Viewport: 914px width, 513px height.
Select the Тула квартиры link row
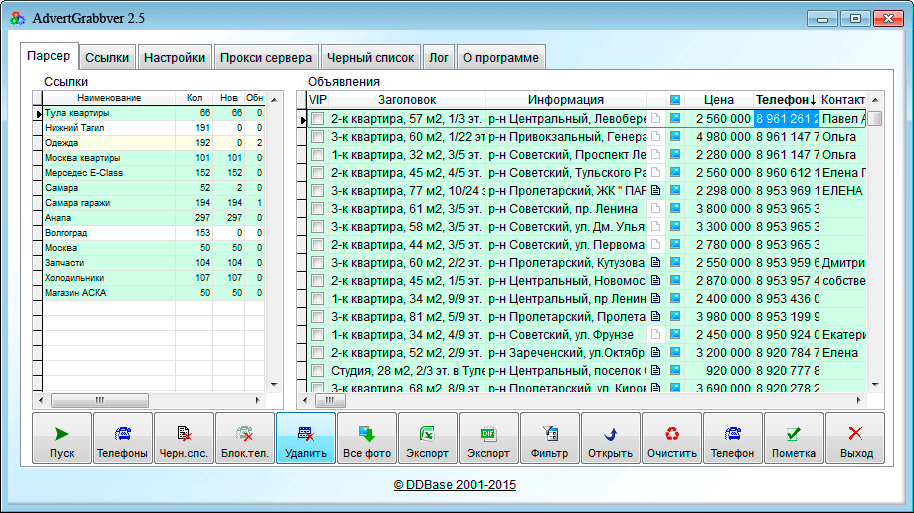pos(154,113)
